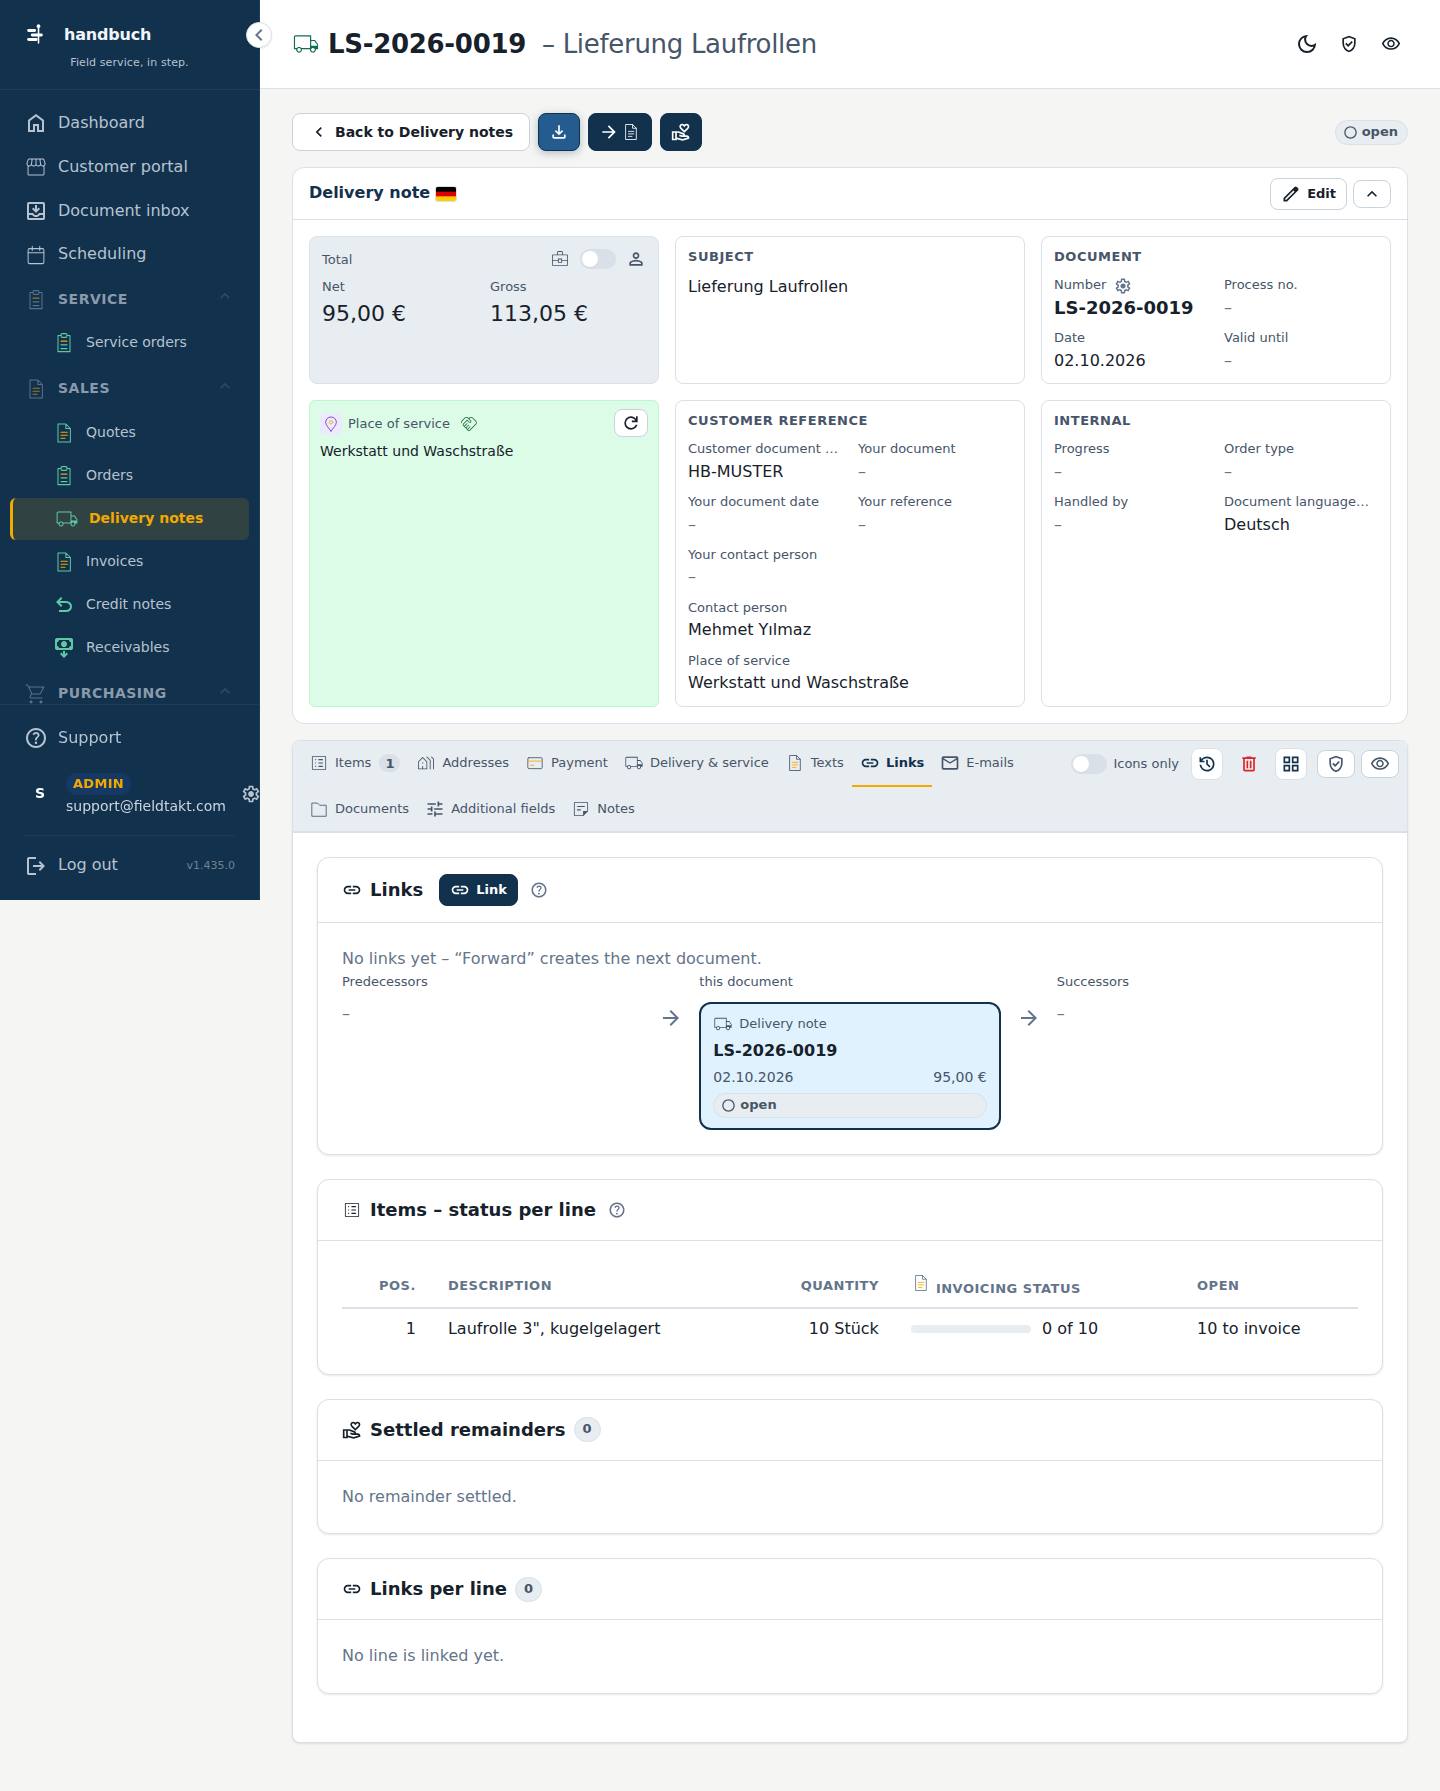
Task: Switch to the Payment tab
Action: tap(567, 763)
